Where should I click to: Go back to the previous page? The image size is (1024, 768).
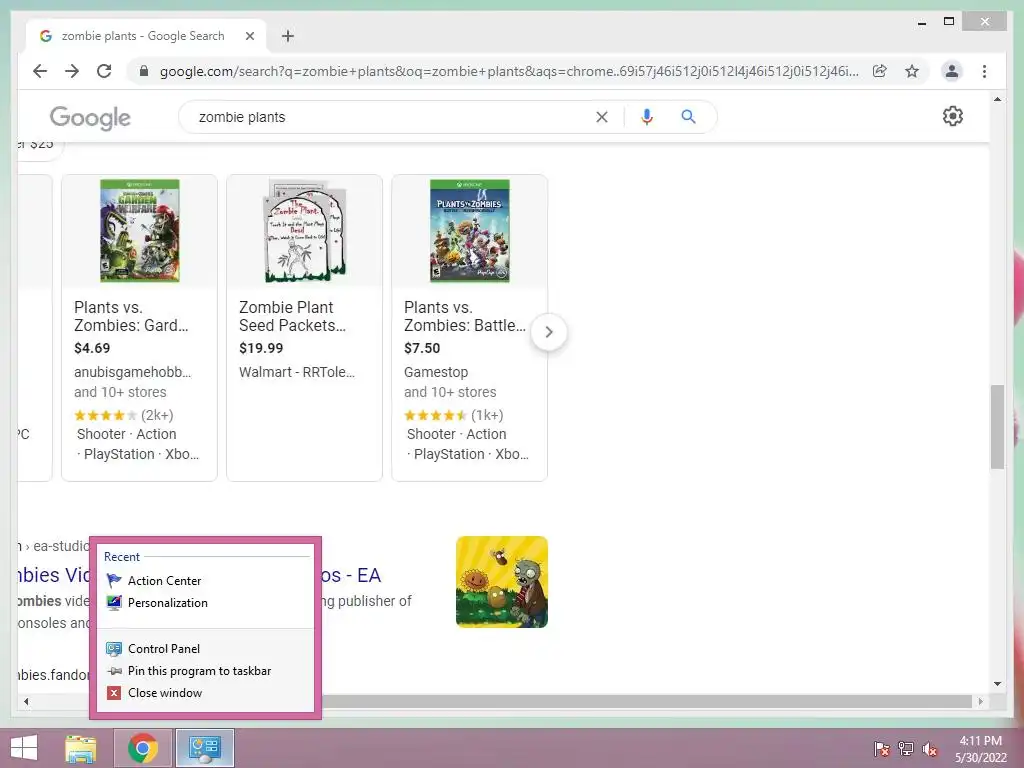click(x=40, y=71)
